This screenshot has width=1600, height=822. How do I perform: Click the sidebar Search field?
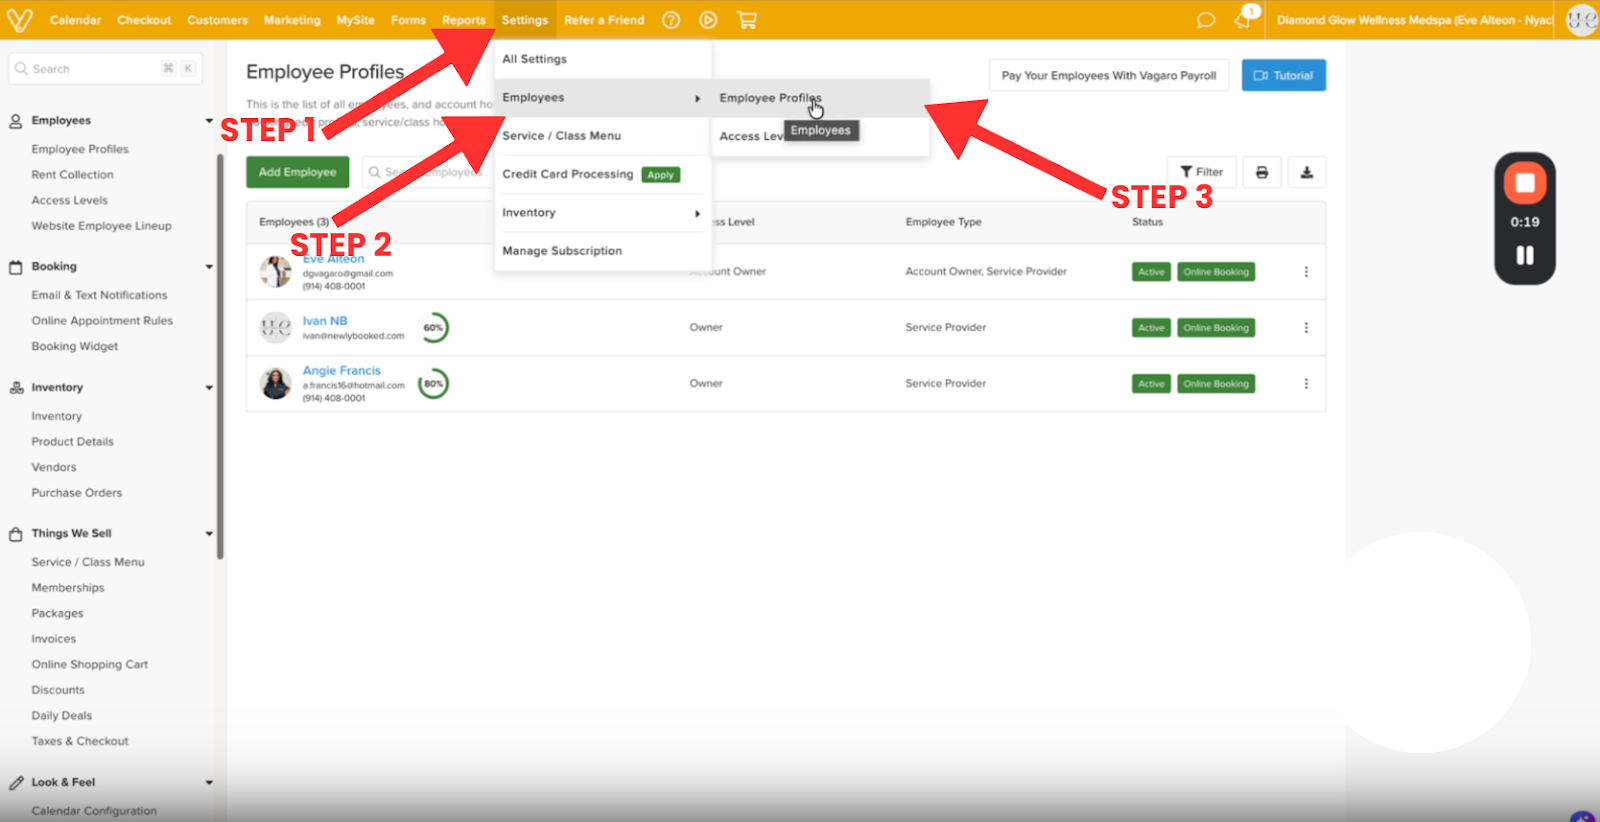click(x=105, y=69)
